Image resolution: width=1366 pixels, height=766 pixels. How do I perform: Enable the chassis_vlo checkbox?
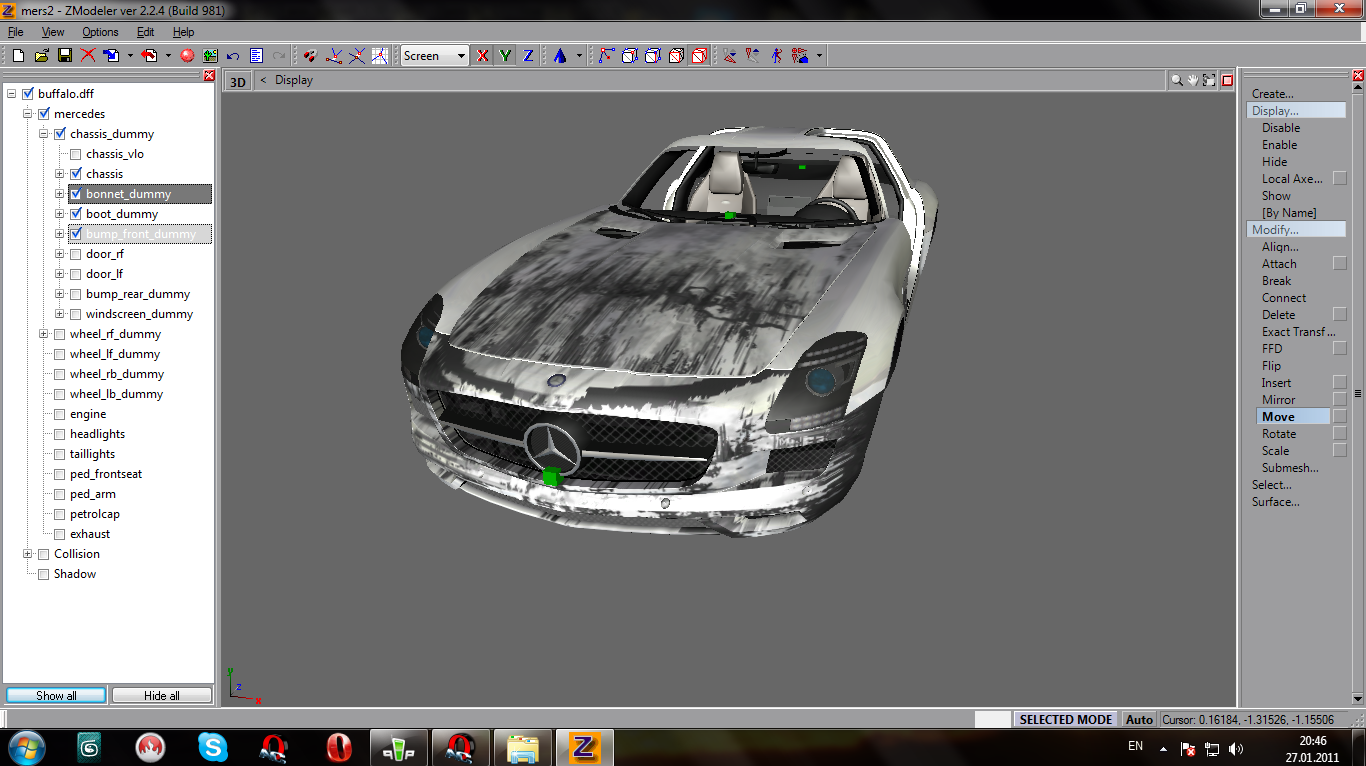click(x=76, y=154)
